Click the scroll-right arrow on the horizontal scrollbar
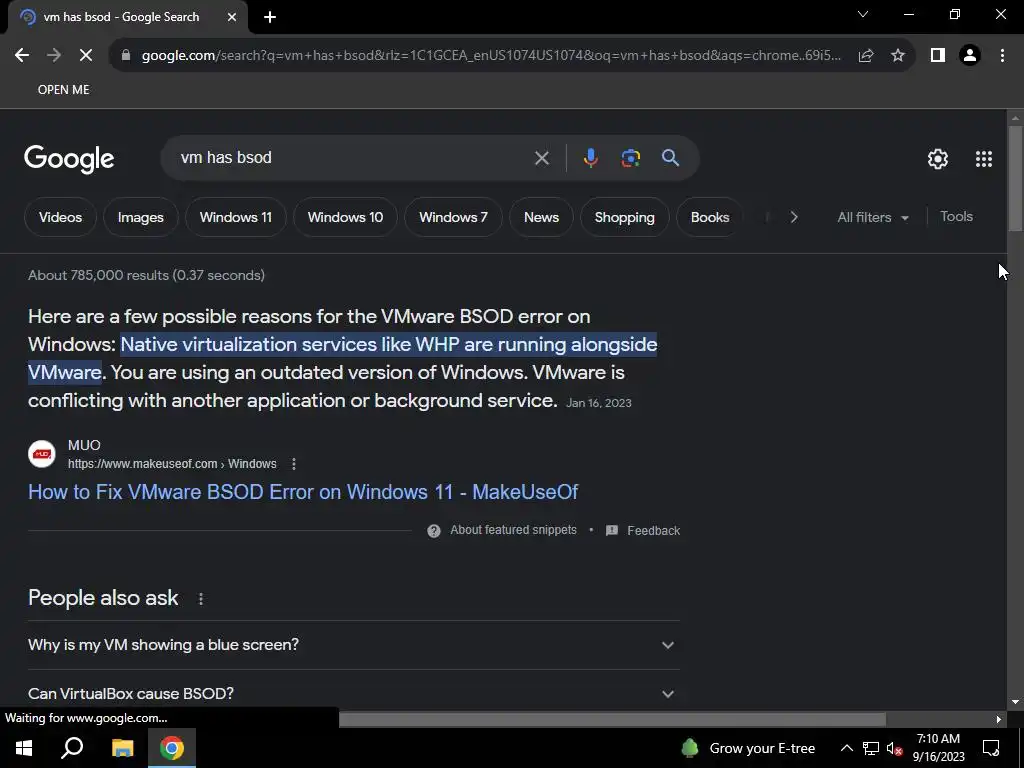This screenshot has width=1024, height=768. click(999, 719)
